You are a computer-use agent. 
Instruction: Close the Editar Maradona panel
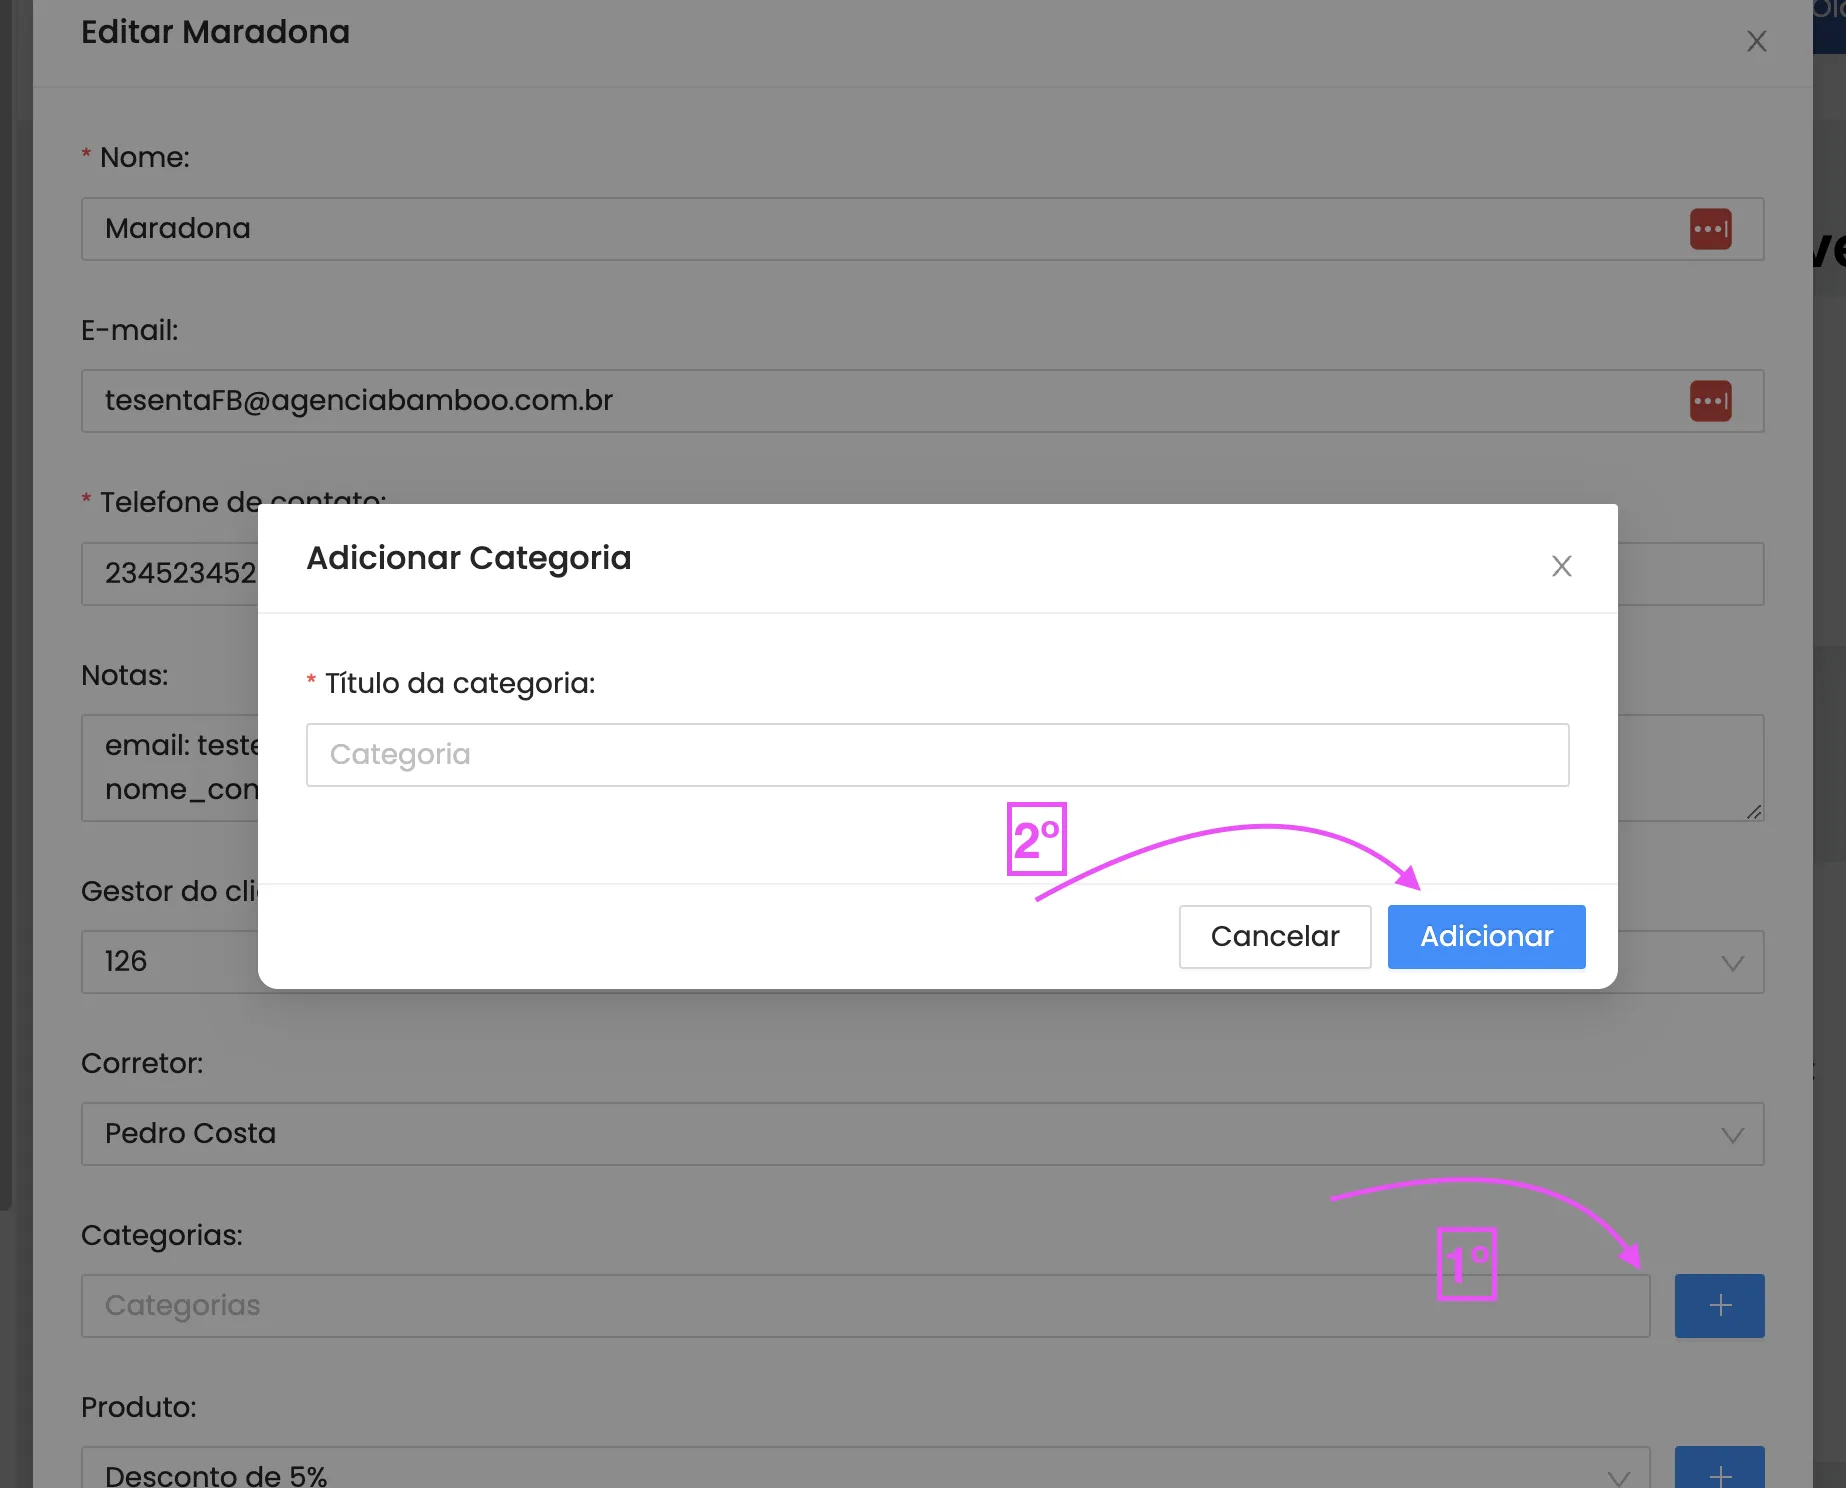(1757, 41)
